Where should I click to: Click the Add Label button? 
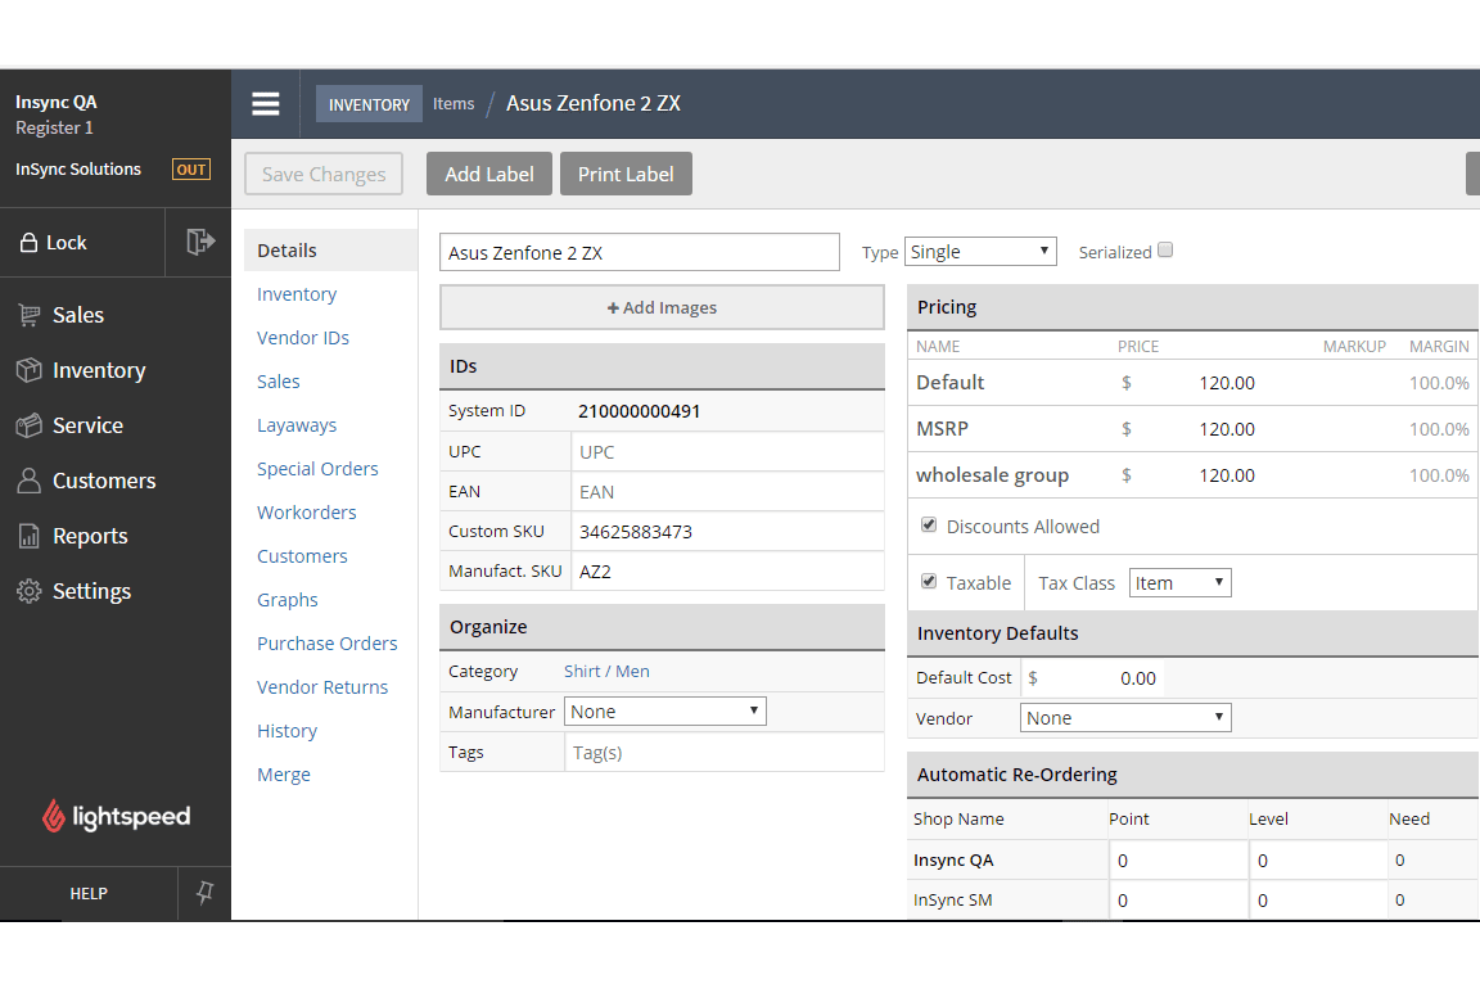(489, 174)
